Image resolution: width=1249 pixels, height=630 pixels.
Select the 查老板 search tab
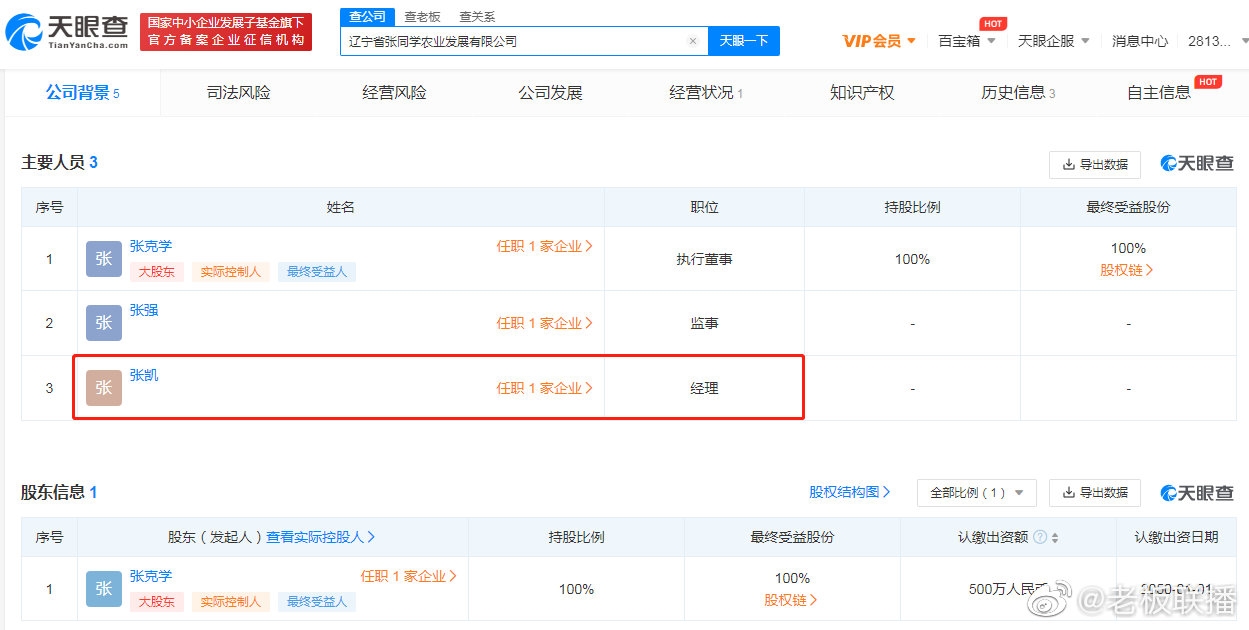click(x=421, y=17)
